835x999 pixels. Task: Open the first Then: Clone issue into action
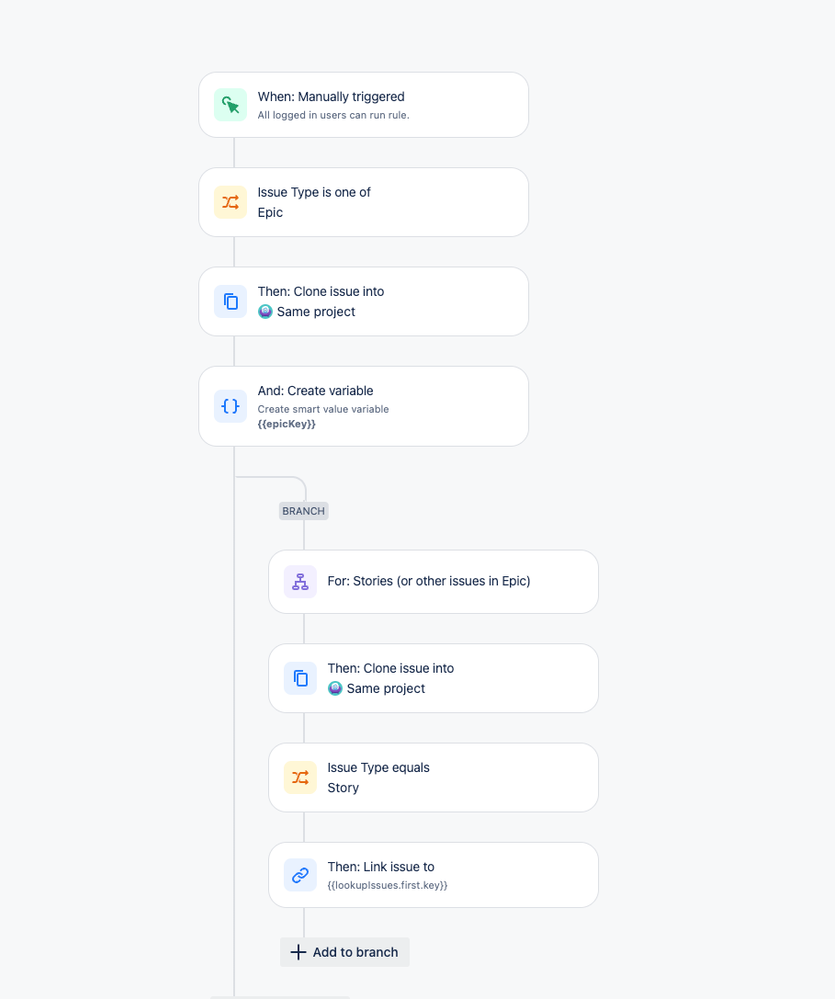tap(364, 301)
